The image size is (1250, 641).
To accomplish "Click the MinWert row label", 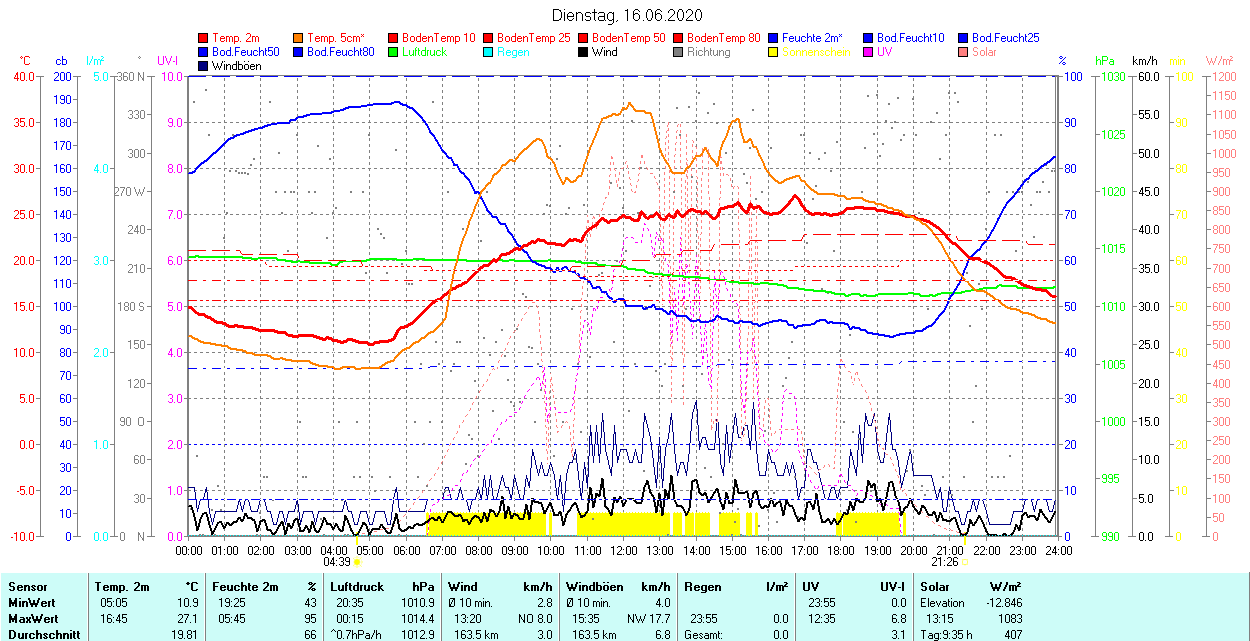I will coord(31,603).
